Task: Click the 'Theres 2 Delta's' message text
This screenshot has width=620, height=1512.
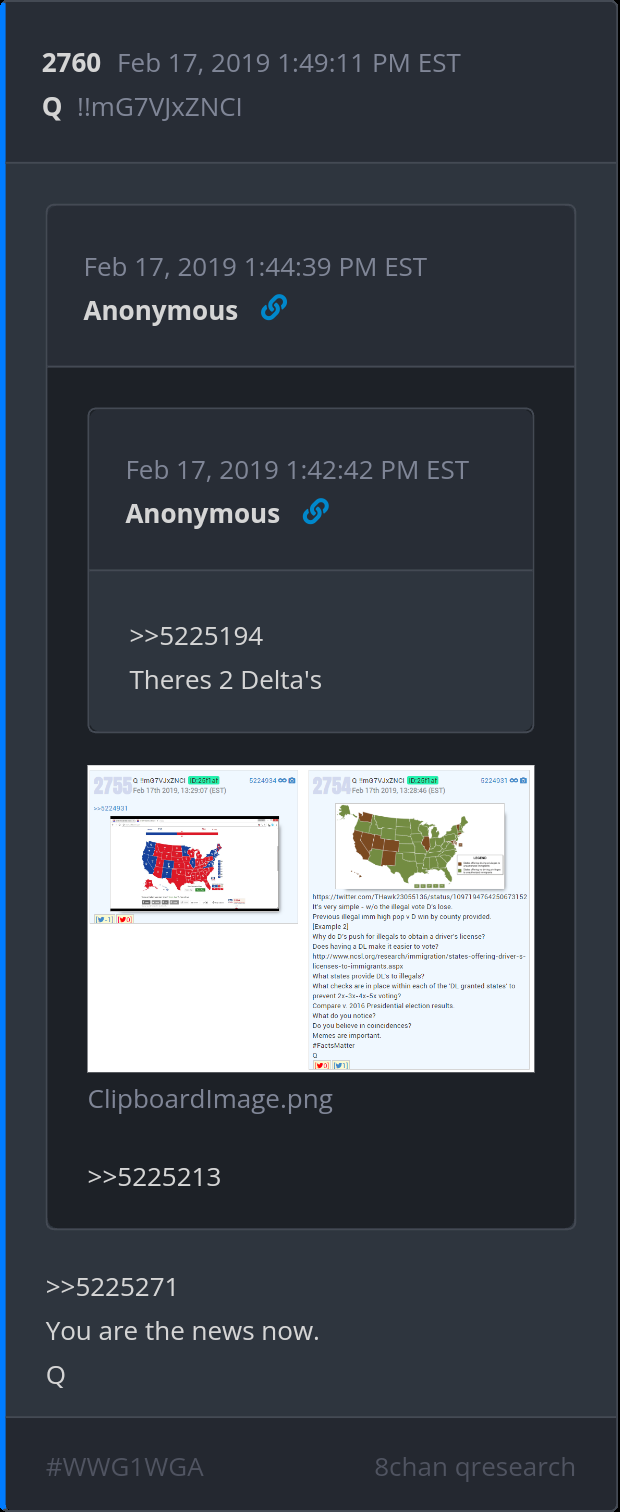Action: (226, 681)
